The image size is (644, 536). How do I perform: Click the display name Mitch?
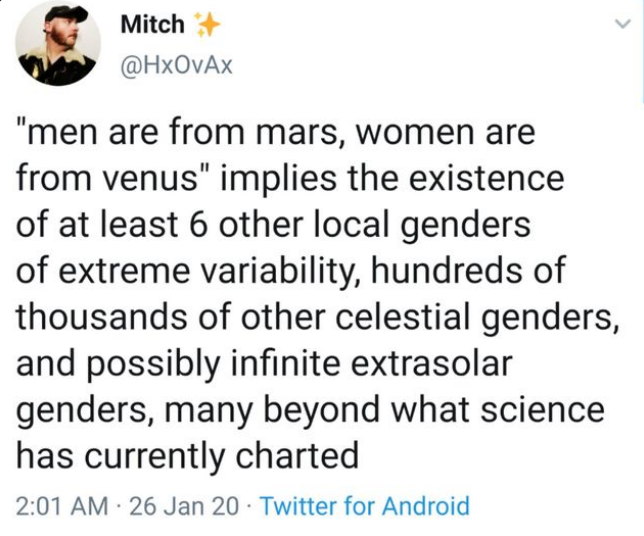pos(151,24)
